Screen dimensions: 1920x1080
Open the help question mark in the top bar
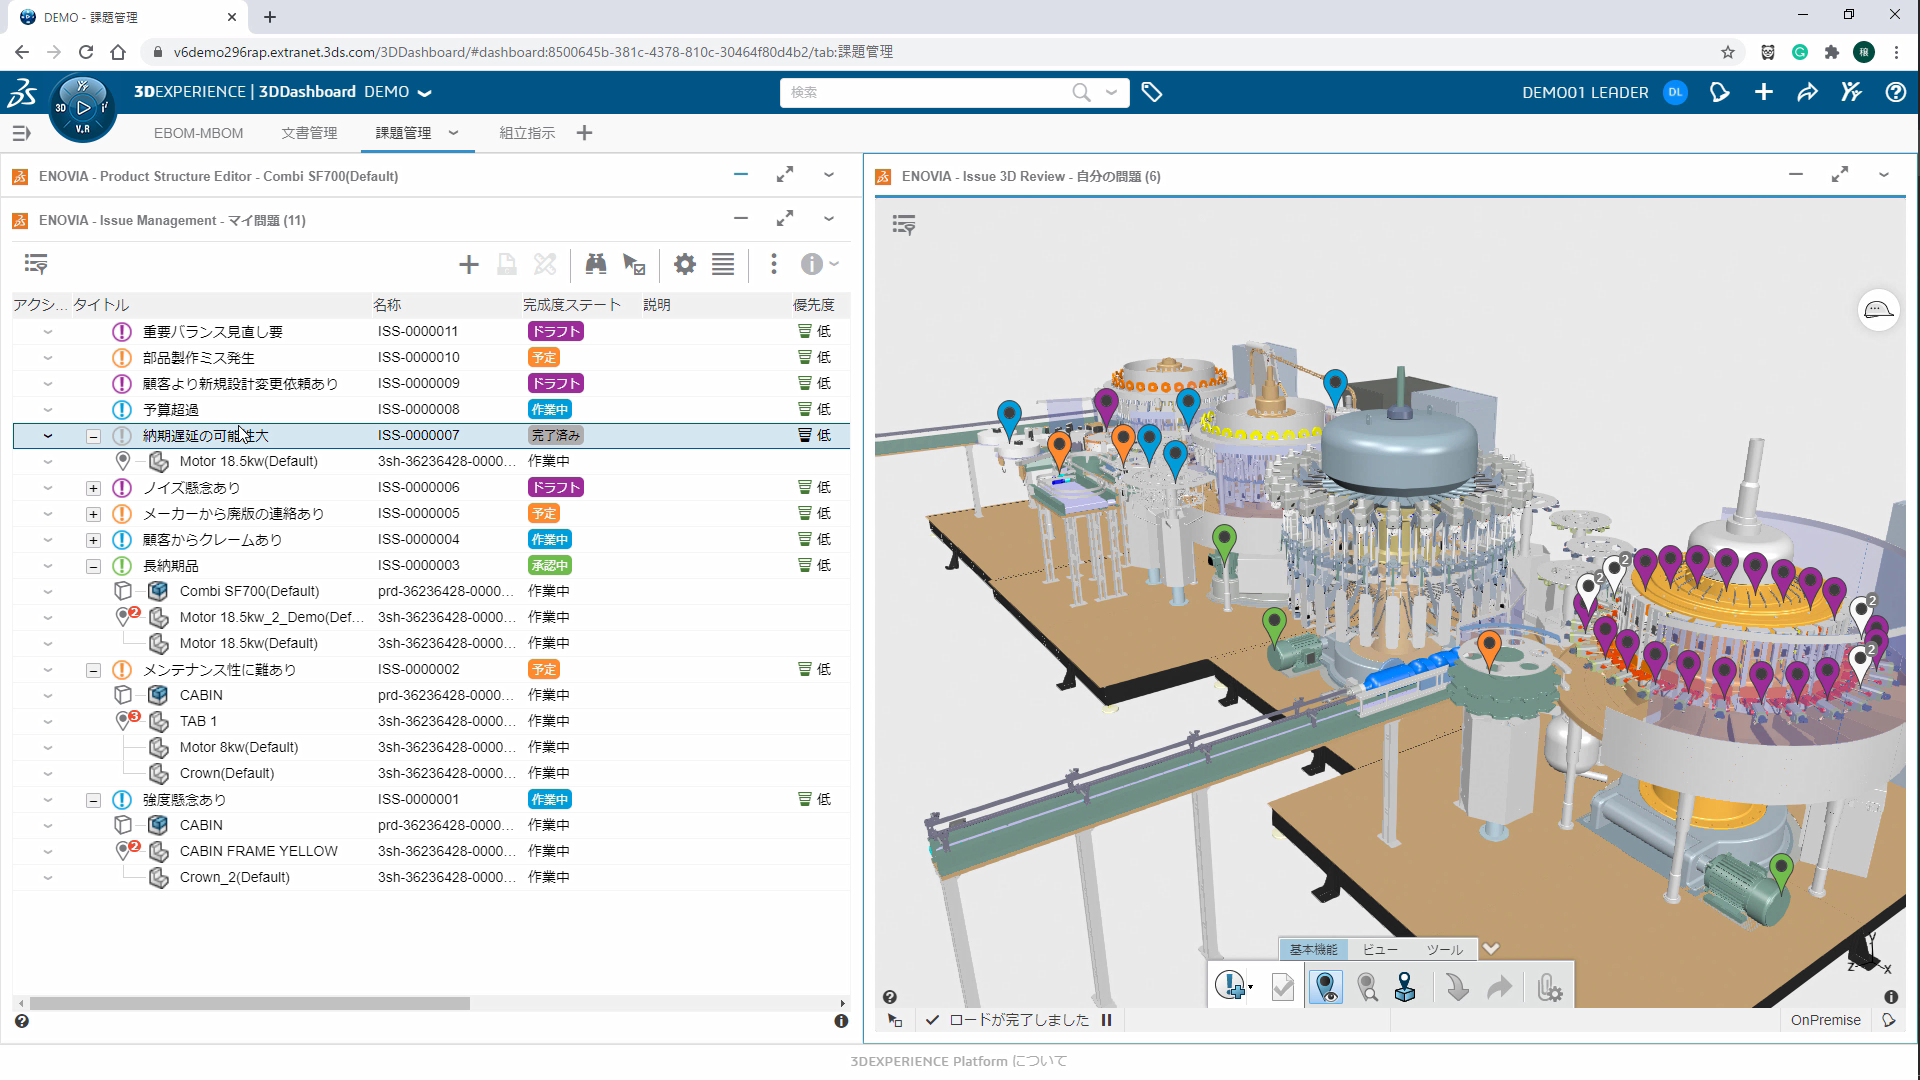click(x=1895, y=92)
